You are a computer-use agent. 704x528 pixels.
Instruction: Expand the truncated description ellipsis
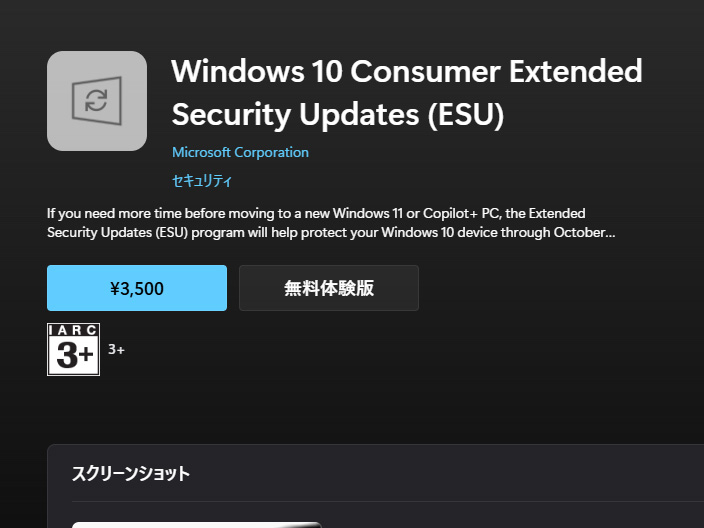[x=611, y=233]
